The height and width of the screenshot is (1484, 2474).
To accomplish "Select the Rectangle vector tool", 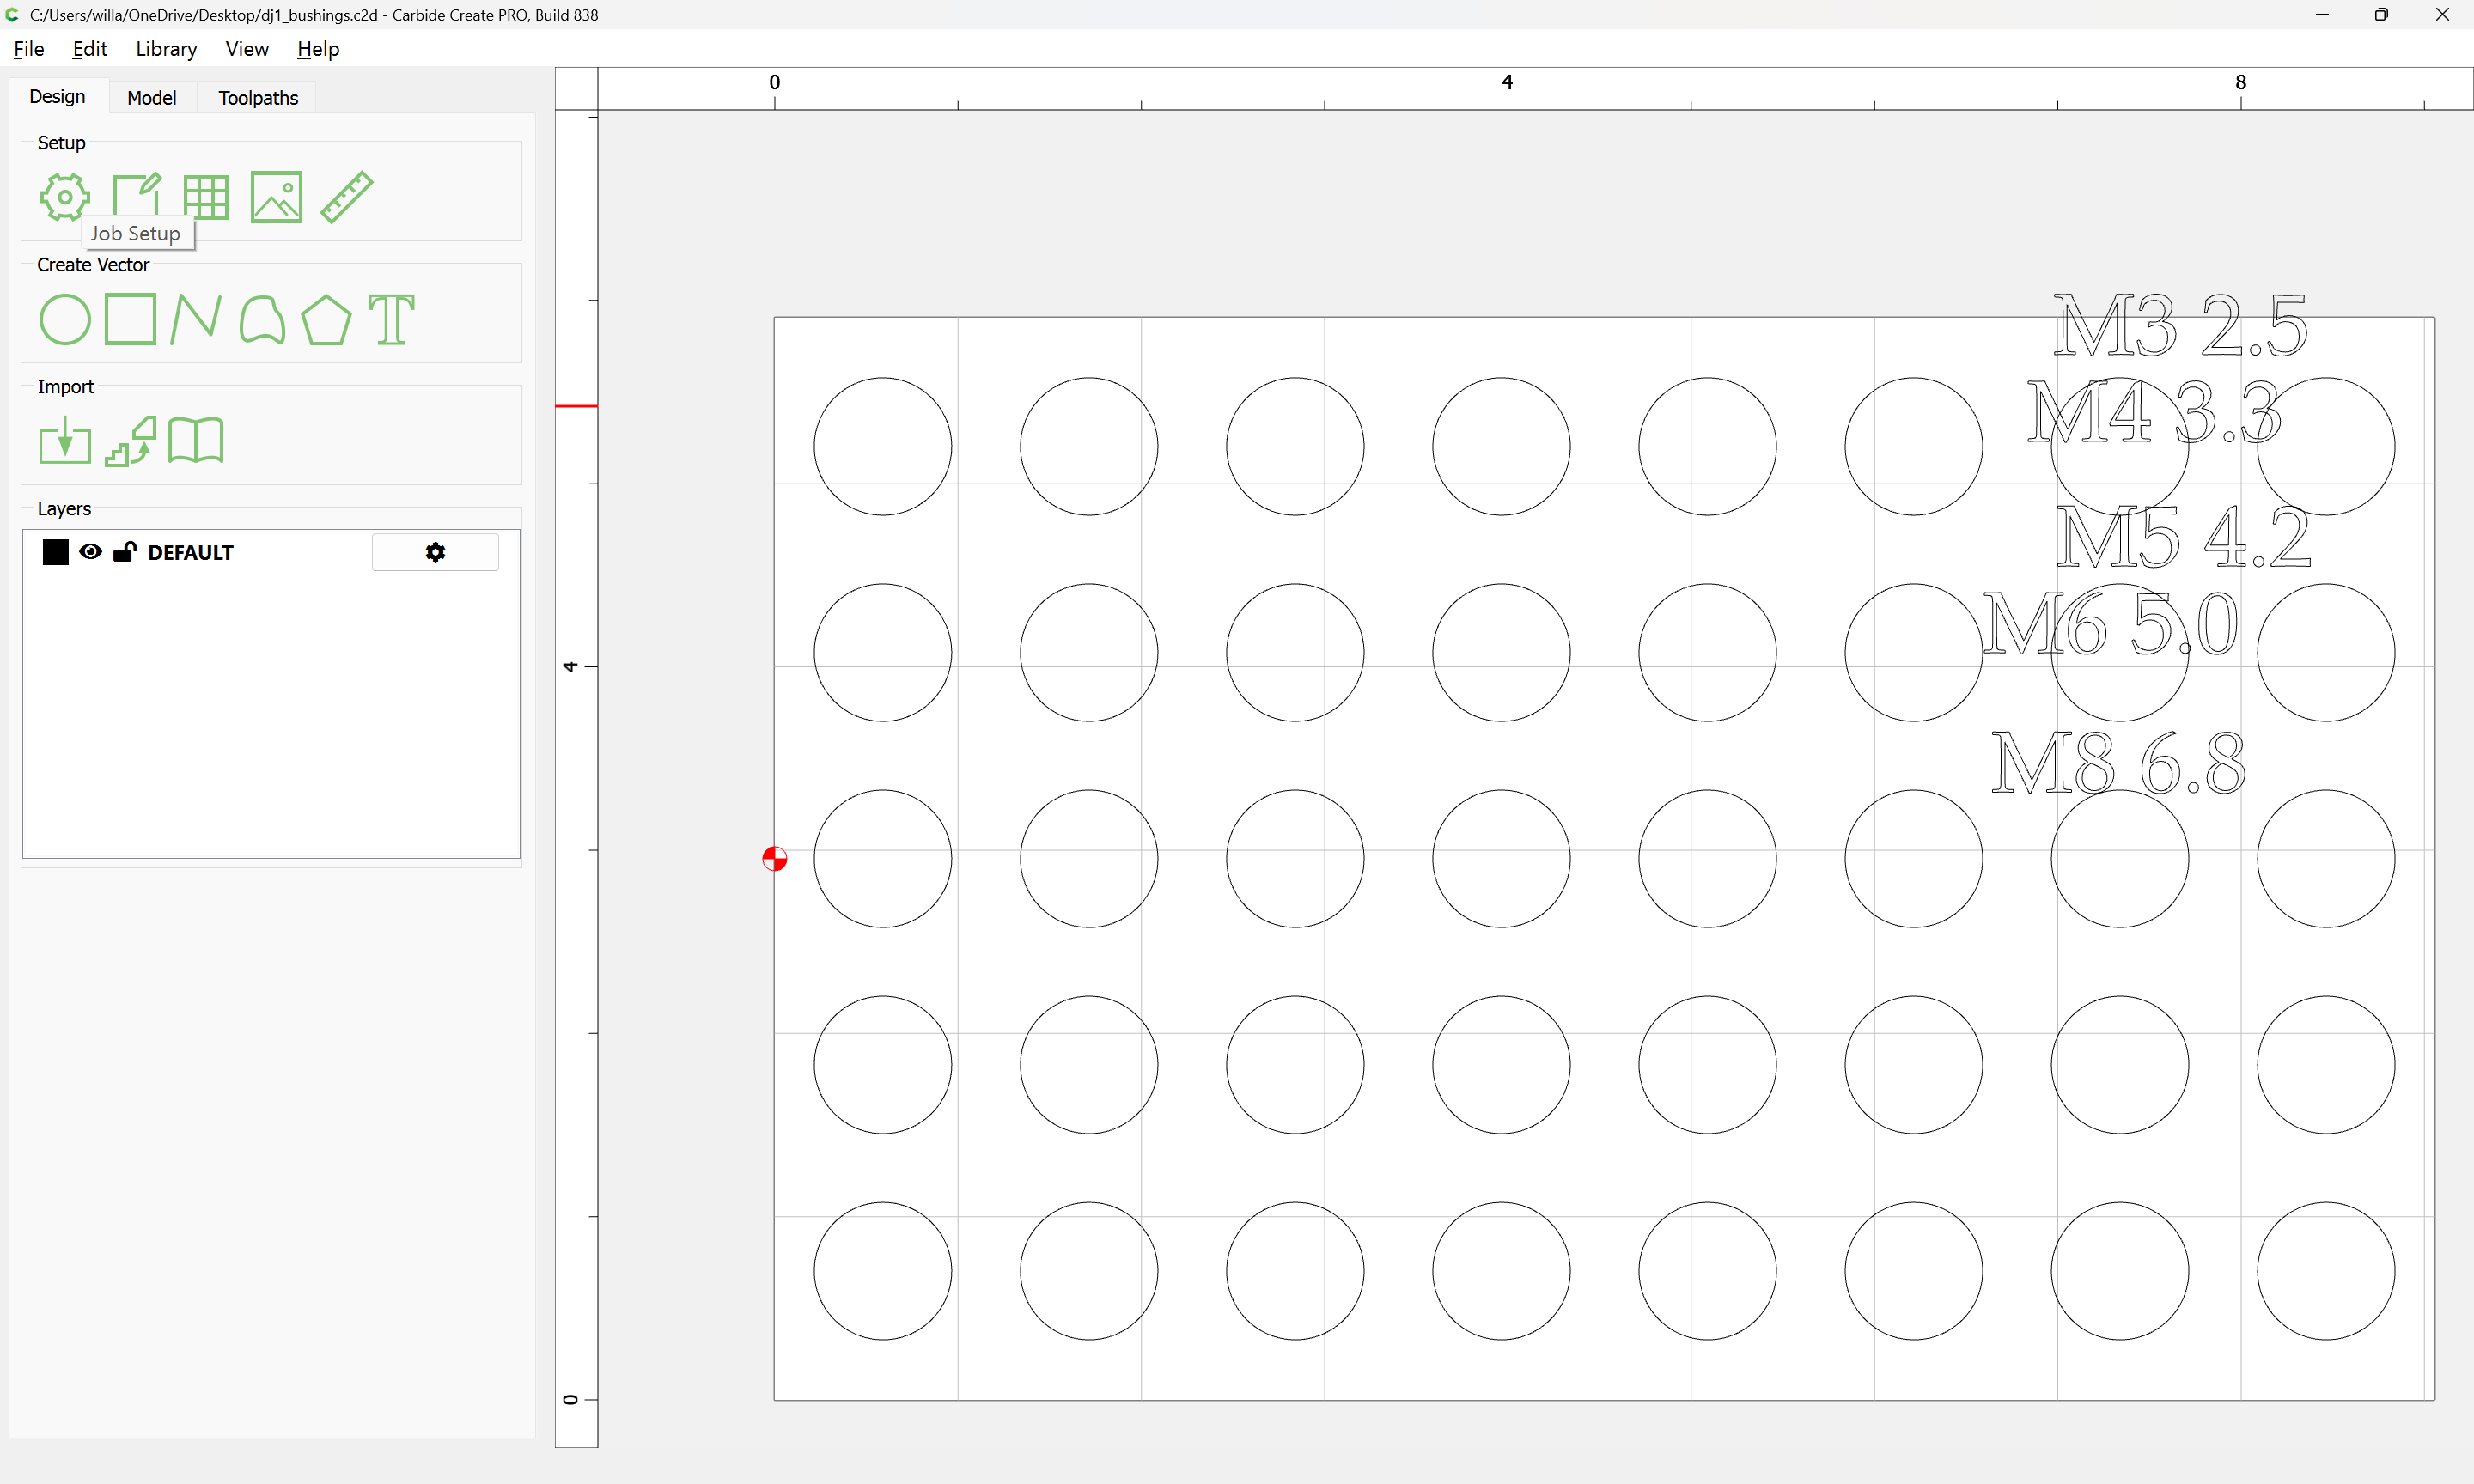I will (x=131, y=320).
